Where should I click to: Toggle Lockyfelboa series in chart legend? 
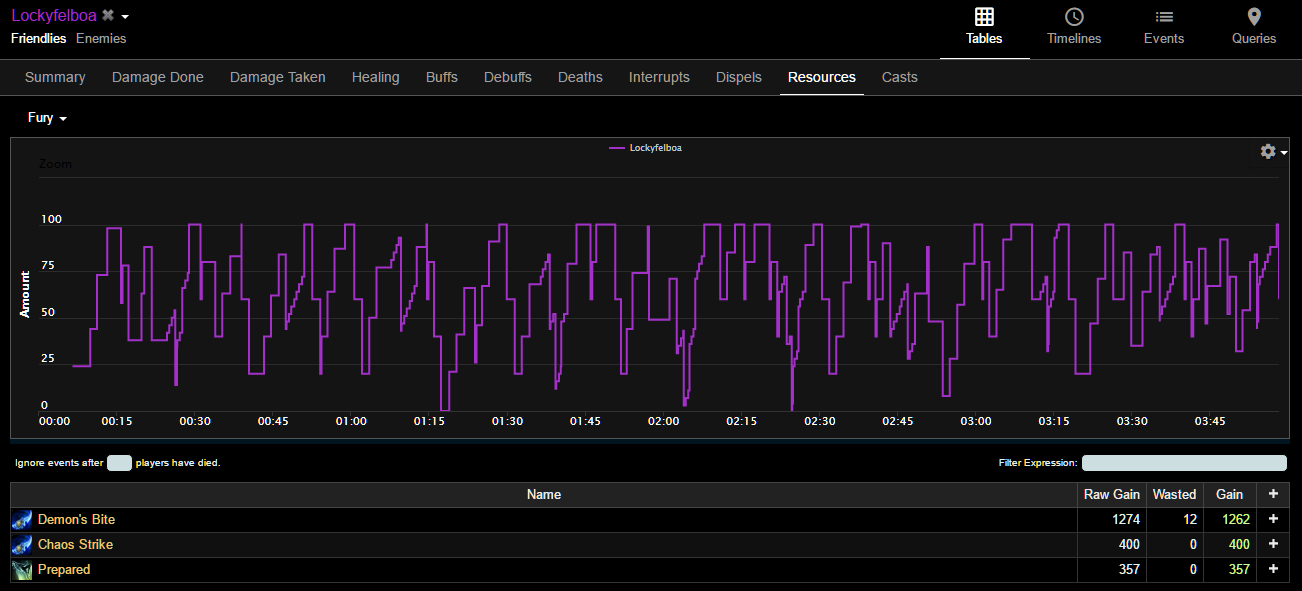pos(646,148)
